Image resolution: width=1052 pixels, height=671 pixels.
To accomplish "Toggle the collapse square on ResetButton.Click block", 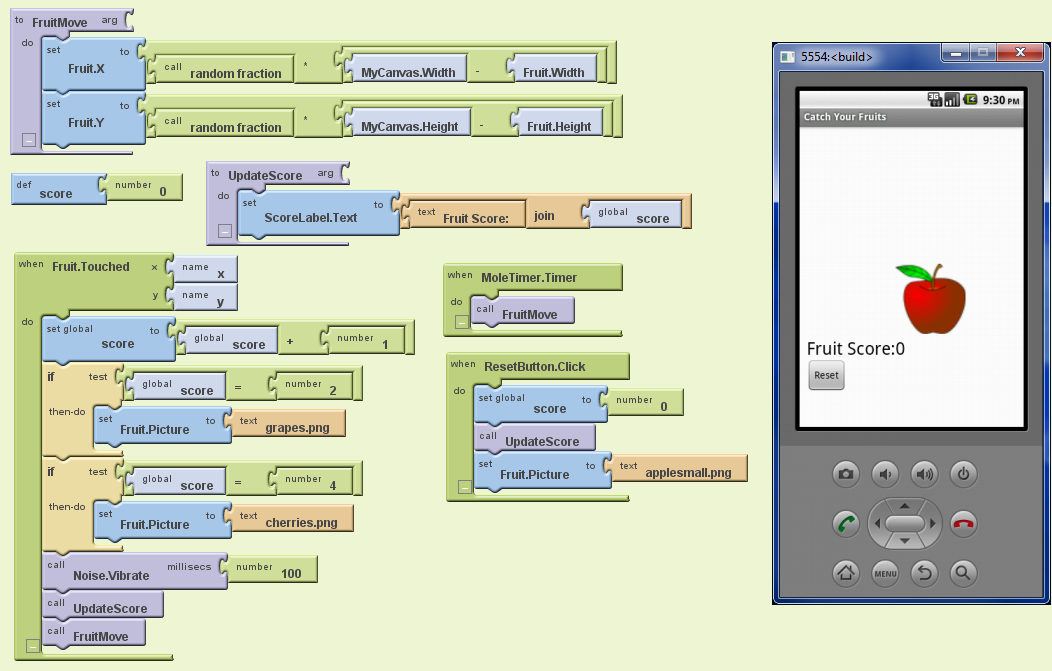I will point(463,487).
